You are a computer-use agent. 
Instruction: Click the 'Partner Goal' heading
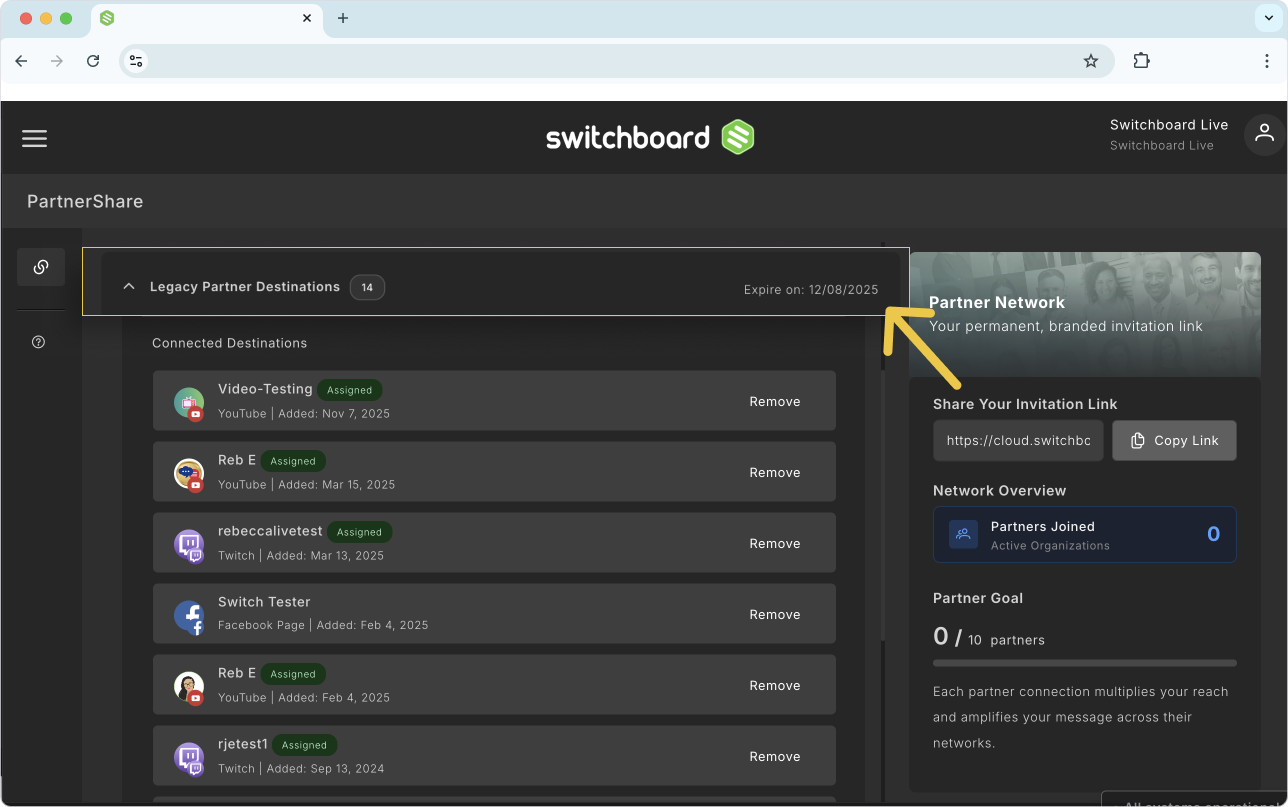(x=978, y=598)
